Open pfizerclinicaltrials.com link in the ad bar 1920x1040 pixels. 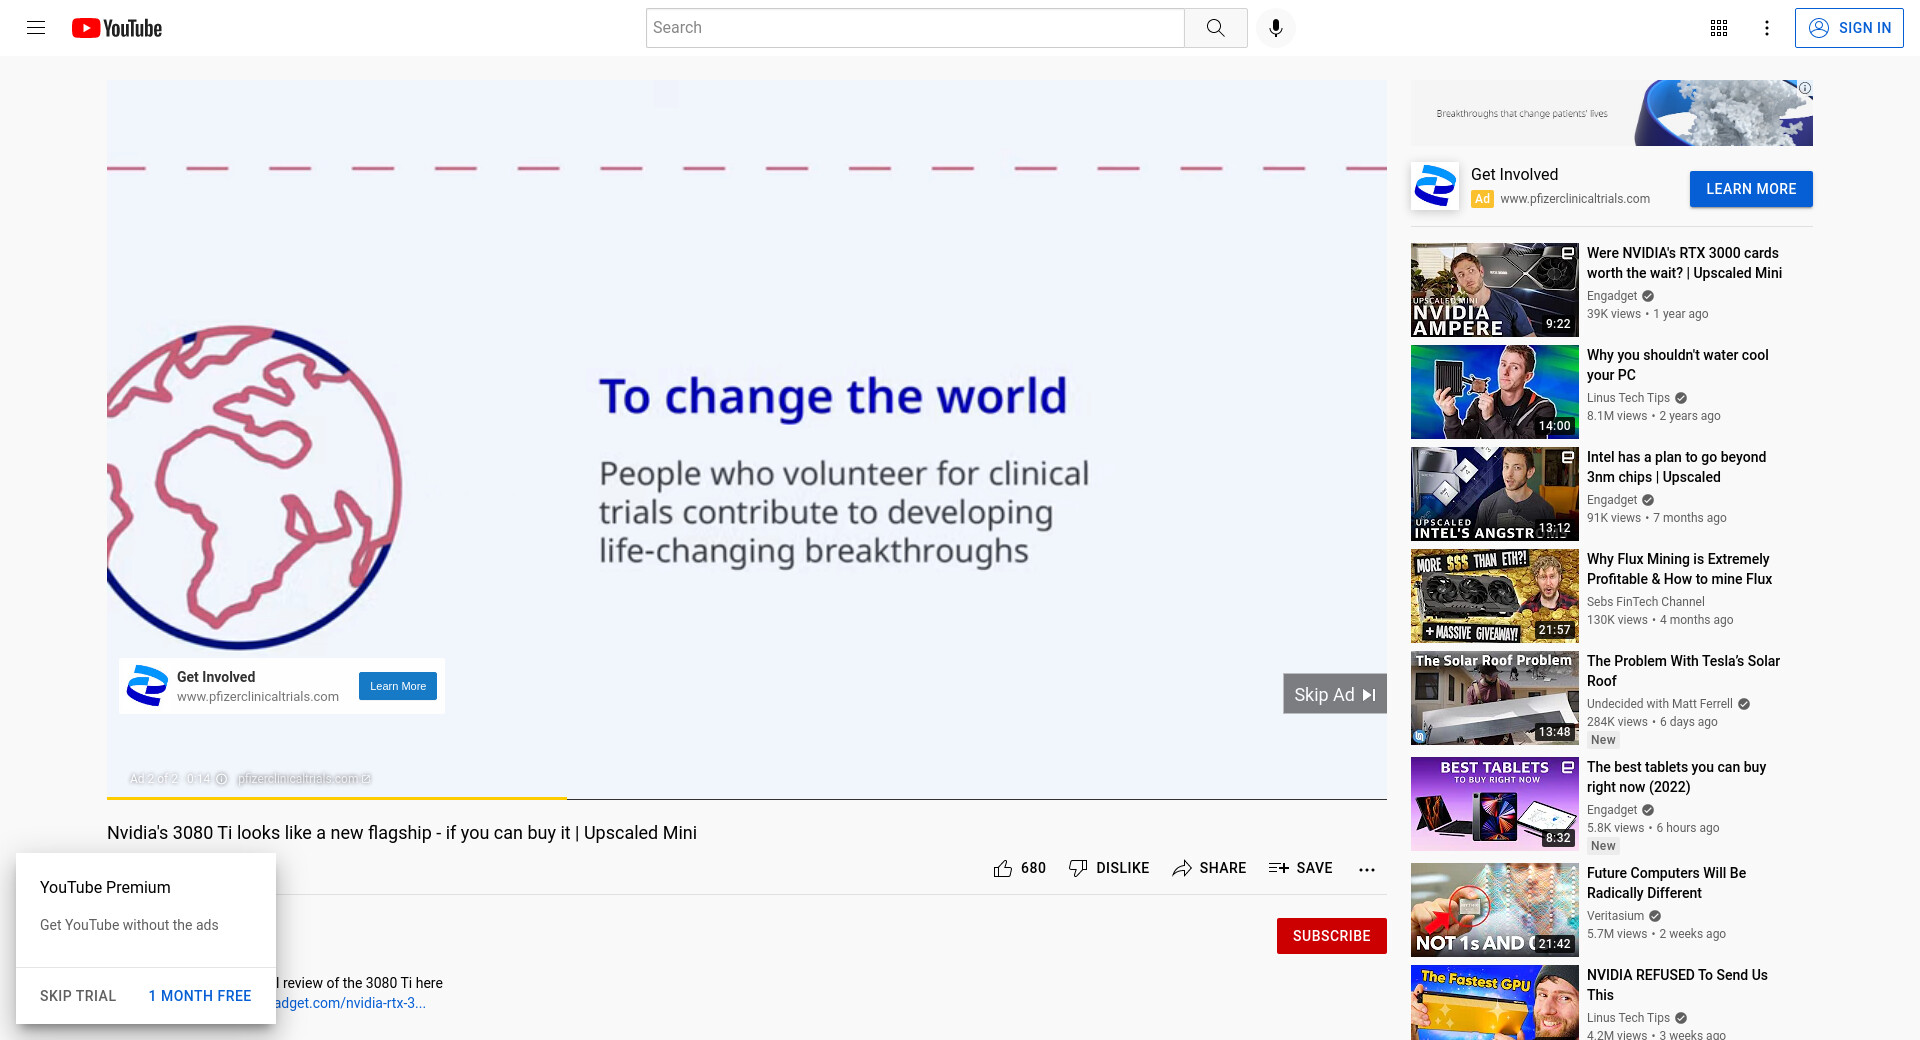(x=304, y=779)
